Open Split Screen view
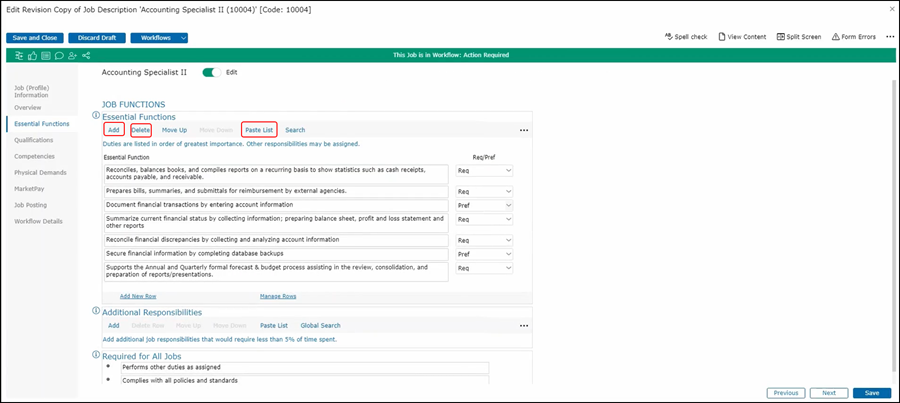 point(797,37)
